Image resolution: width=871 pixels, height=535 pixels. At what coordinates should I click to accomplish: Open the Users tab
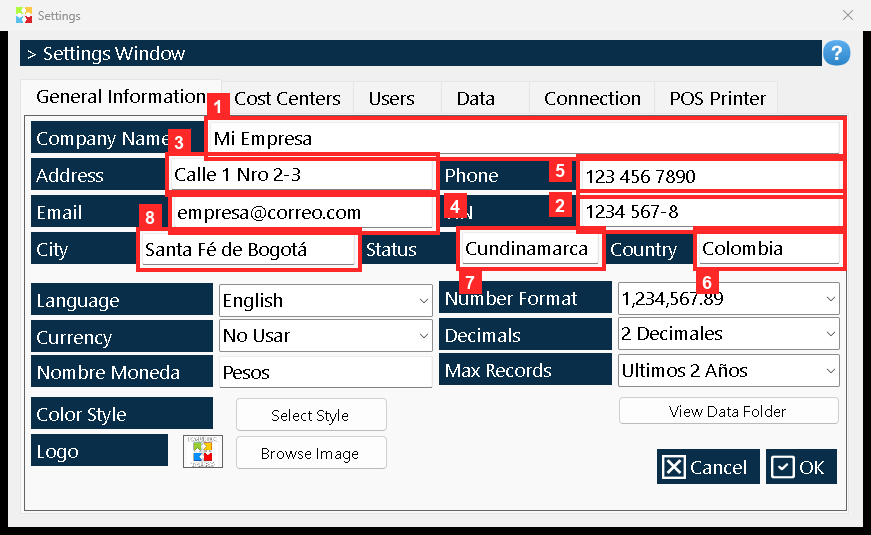click(x=392, y=98)
